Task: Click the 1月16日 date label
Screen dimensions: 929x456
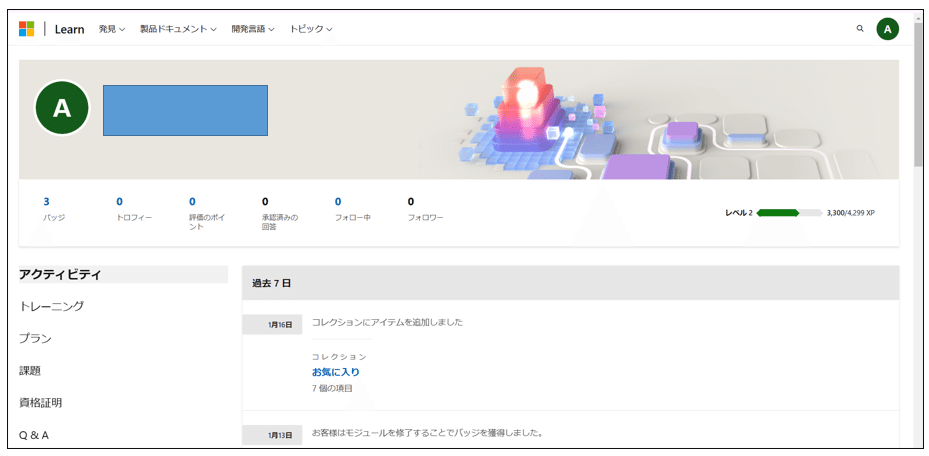Action: coord(272,325)
